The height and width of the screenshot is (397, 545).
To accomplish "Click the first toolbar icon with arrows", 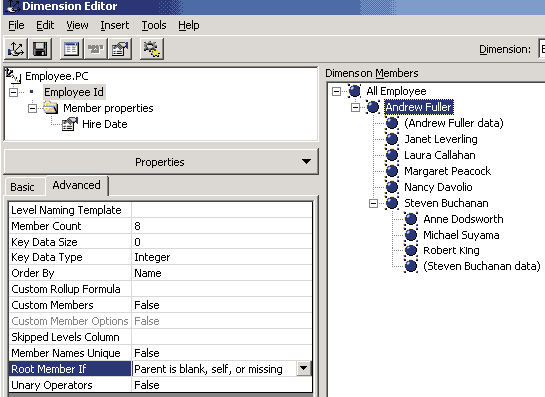I will tap(16, 49).
